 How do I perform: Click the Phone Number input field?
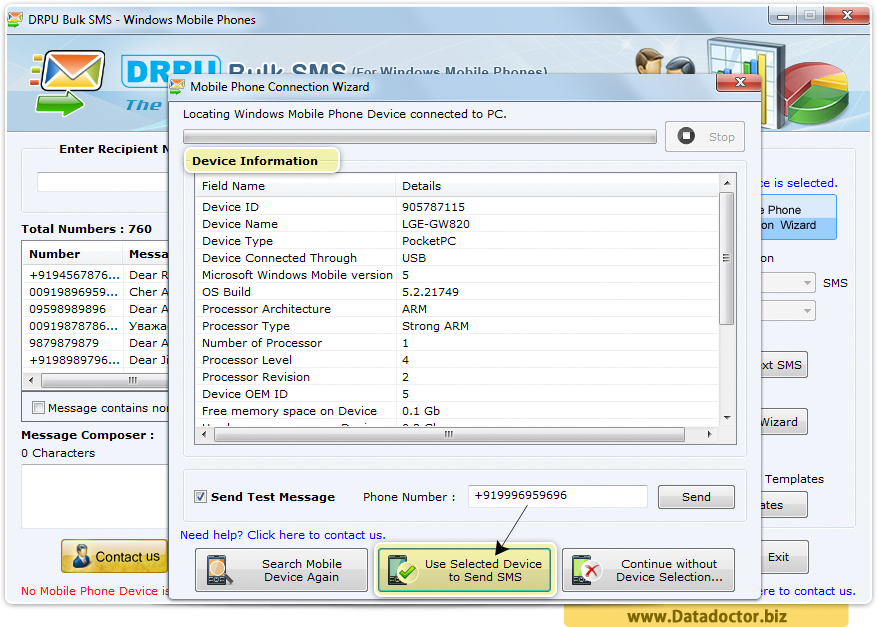pos(558,496)
